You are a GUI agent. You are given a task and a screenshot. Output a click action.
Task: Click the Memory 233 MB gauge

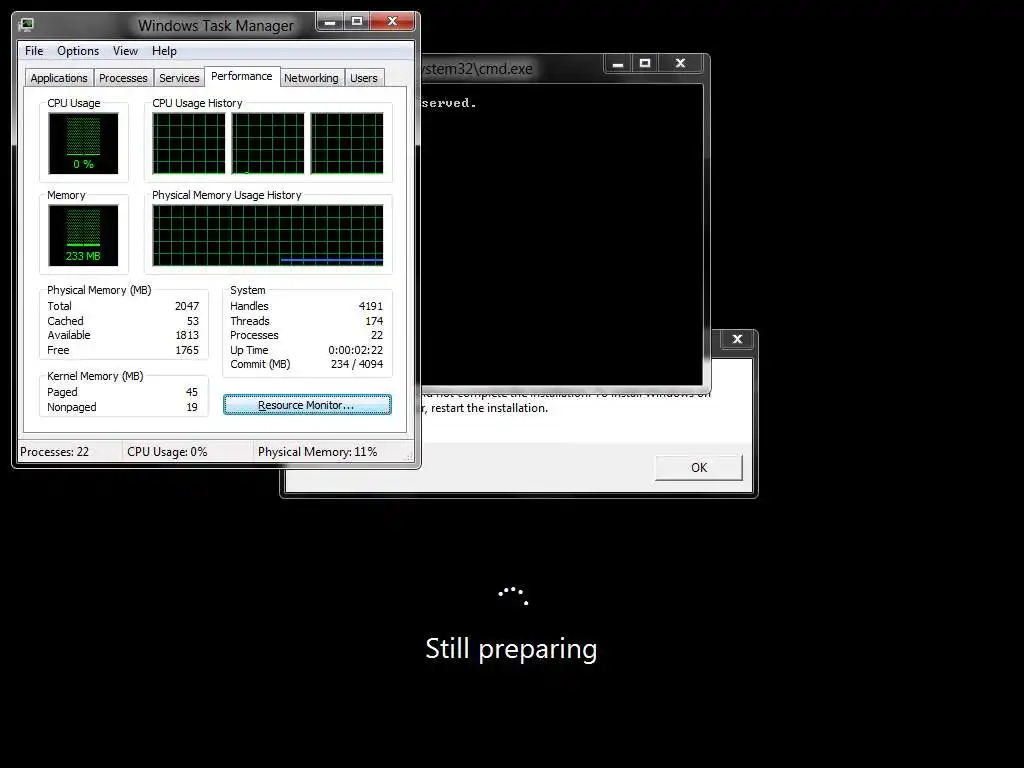[83, 236]
